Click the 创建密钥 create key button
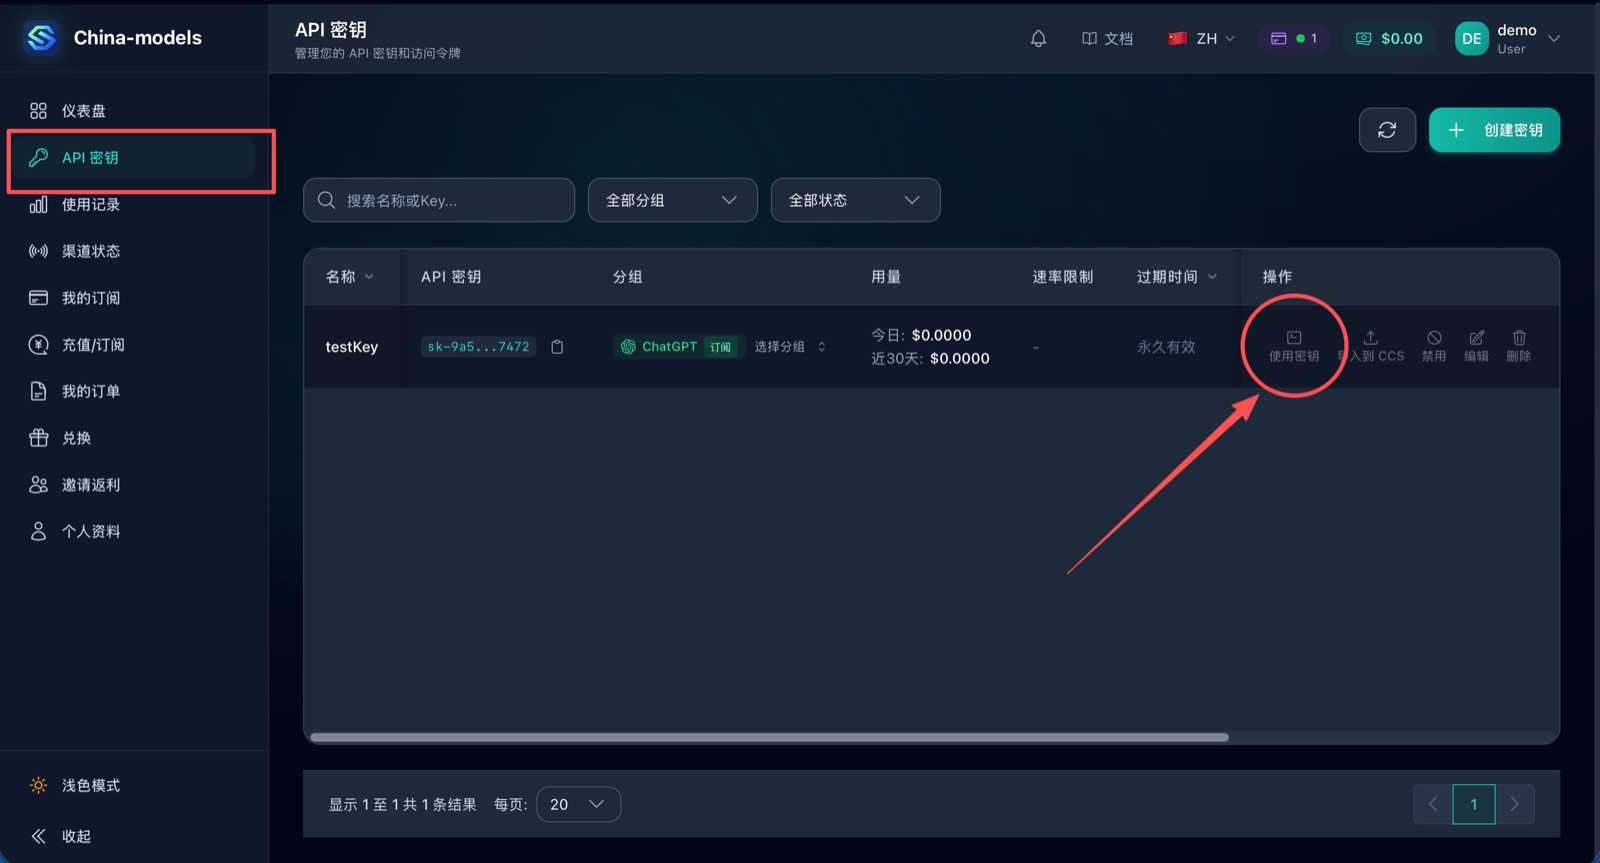 1494,130
